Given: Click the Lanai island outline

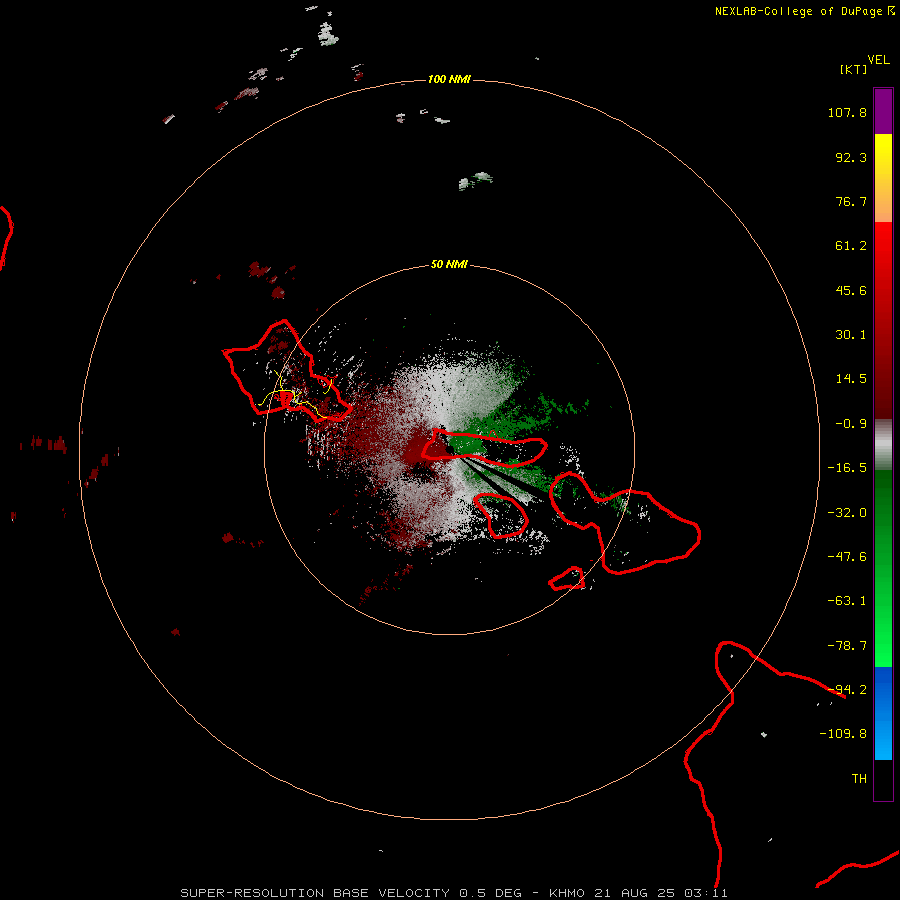Looking at the screenshot, I should (501, 516).
